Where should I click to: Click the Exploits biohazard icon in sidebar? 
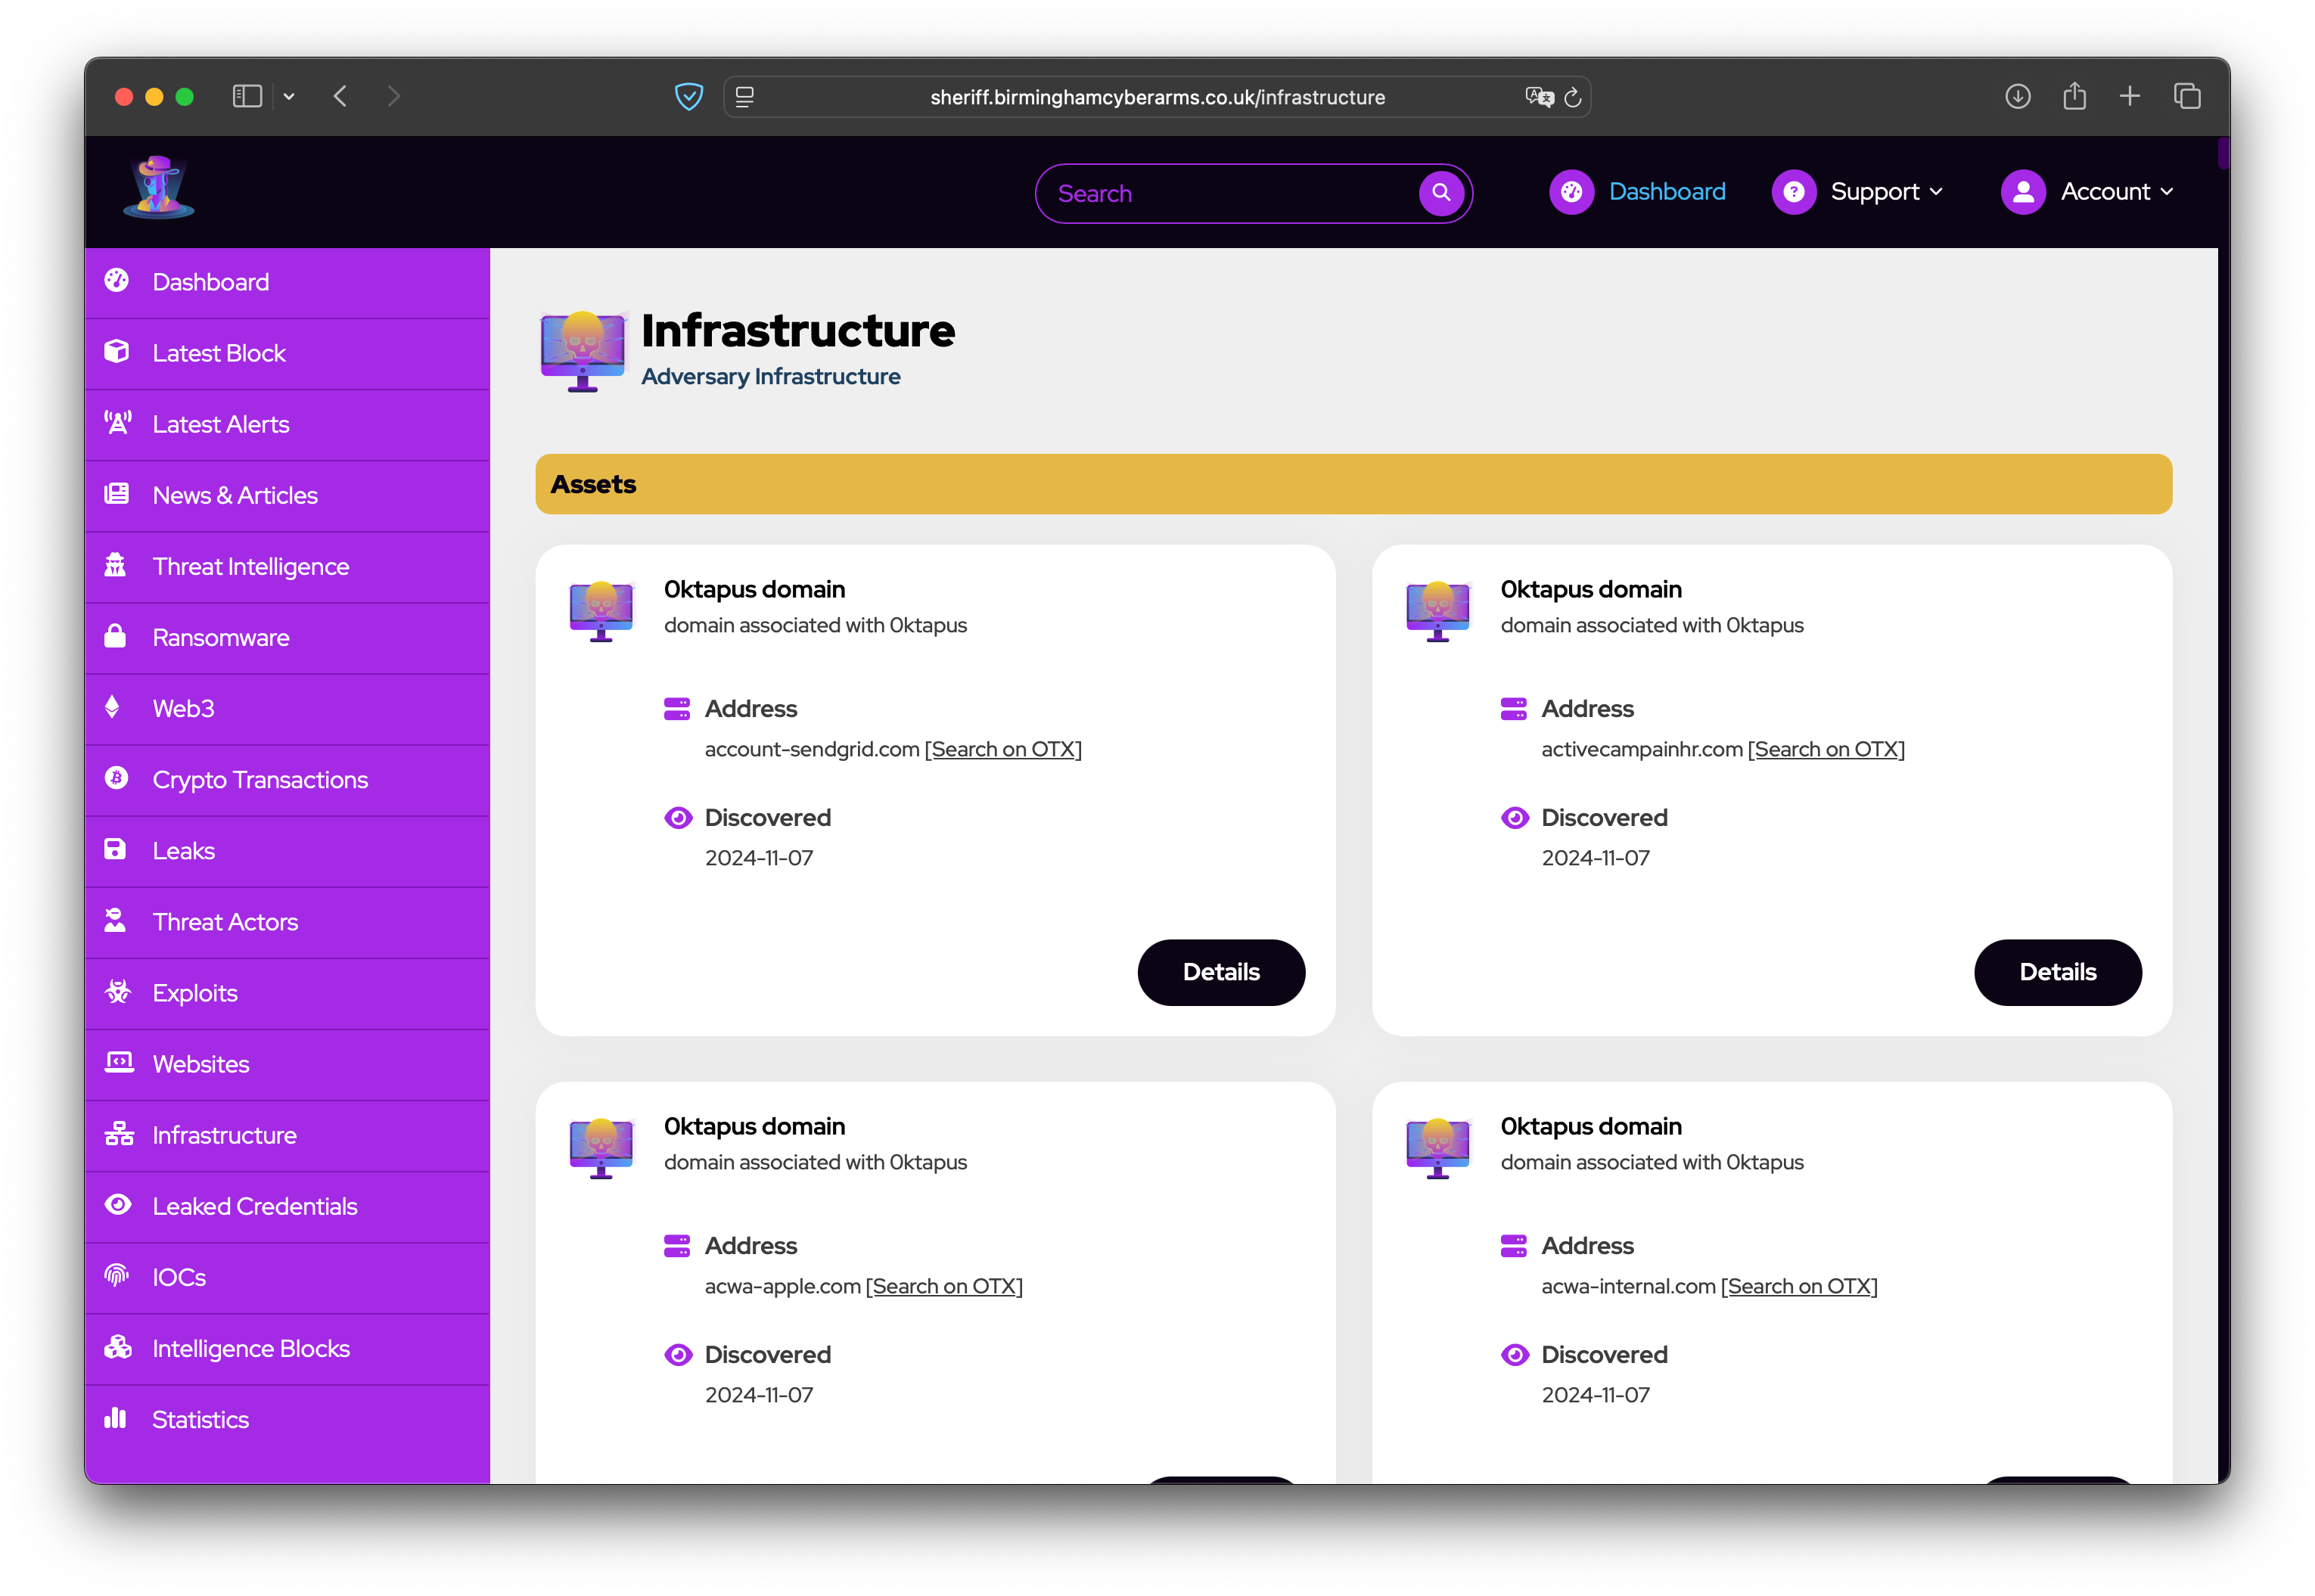pos(118,991)
